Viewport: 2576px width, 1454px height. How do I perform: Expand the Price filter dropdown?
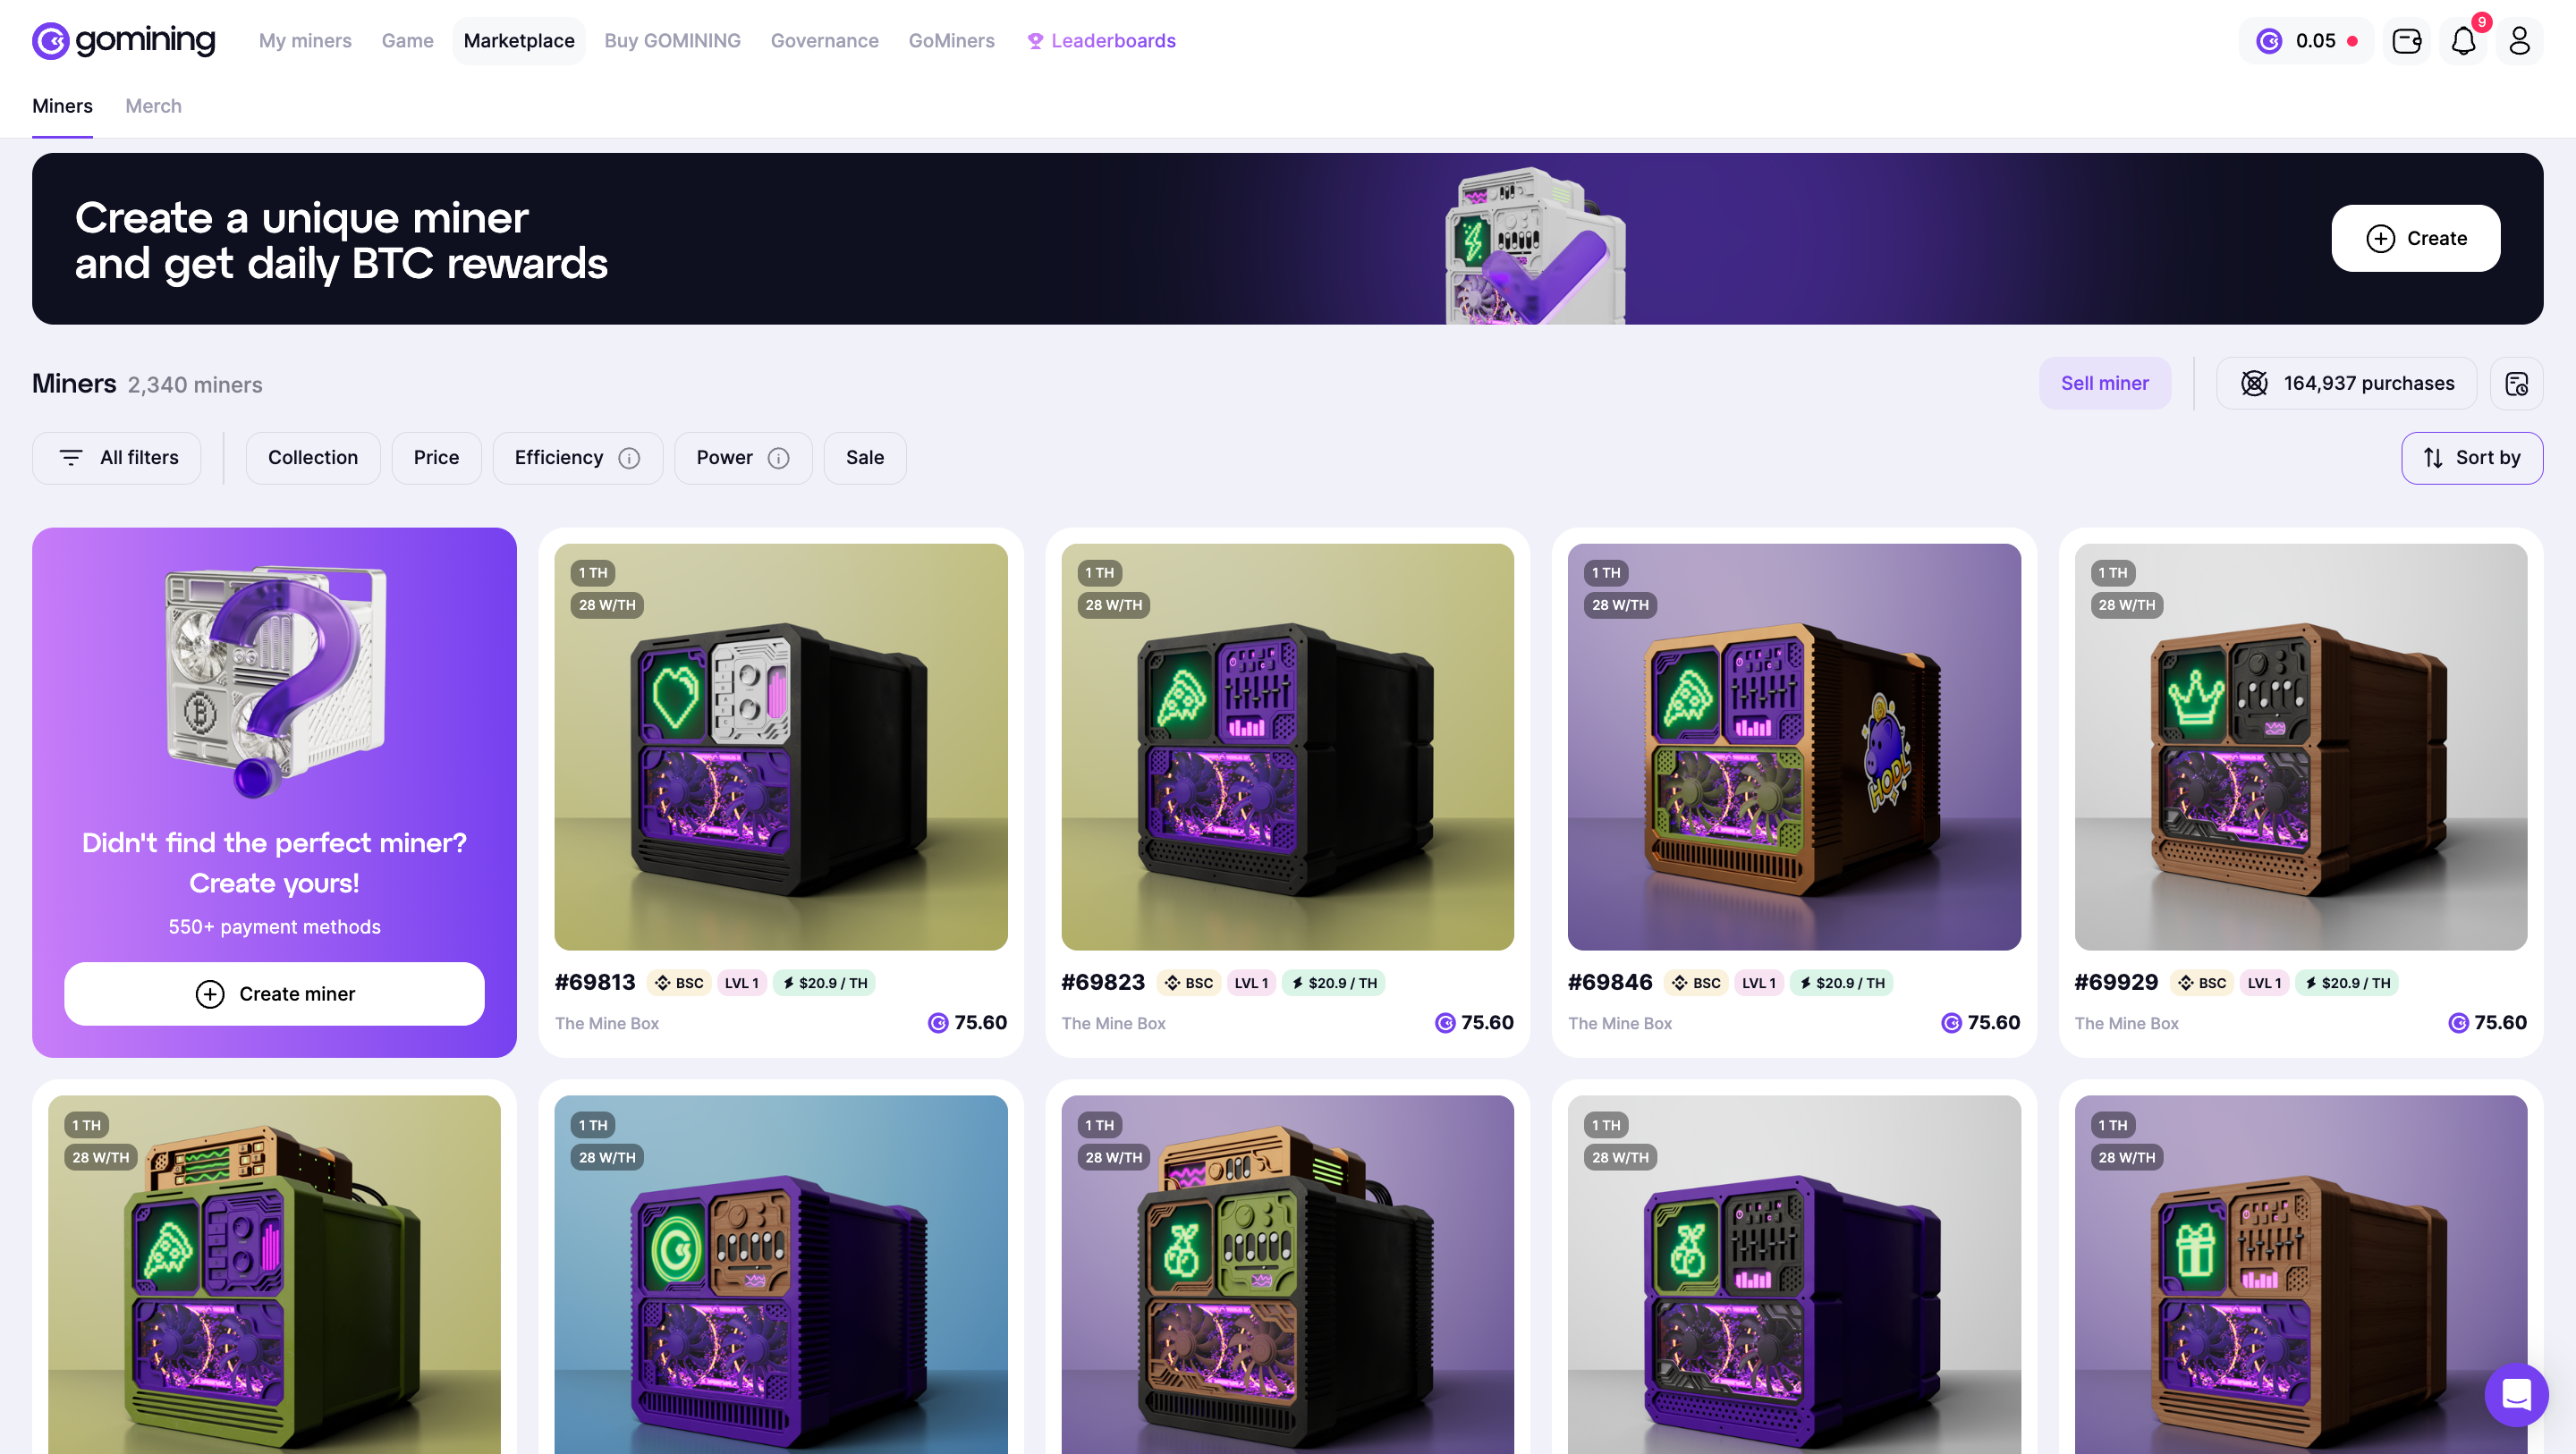click(436, 458)
